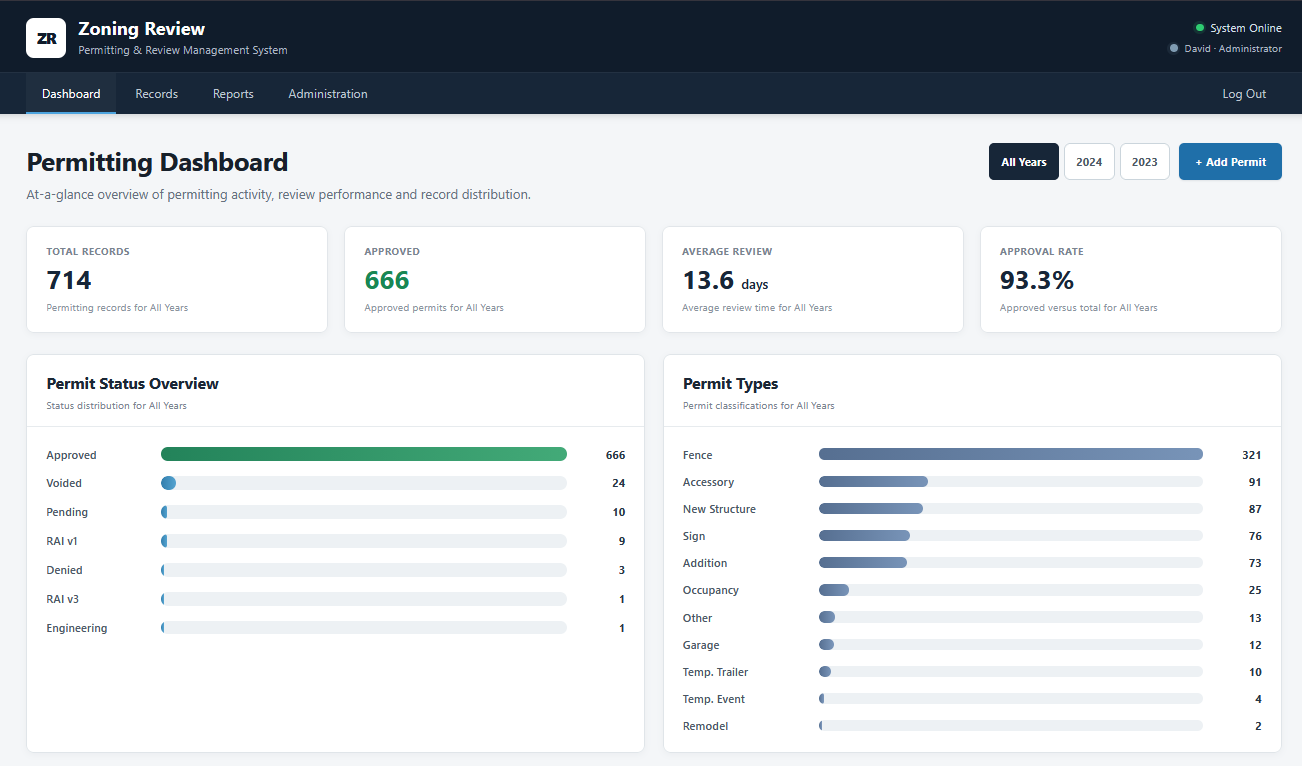Click the Addition count 73

(1255, 563)
